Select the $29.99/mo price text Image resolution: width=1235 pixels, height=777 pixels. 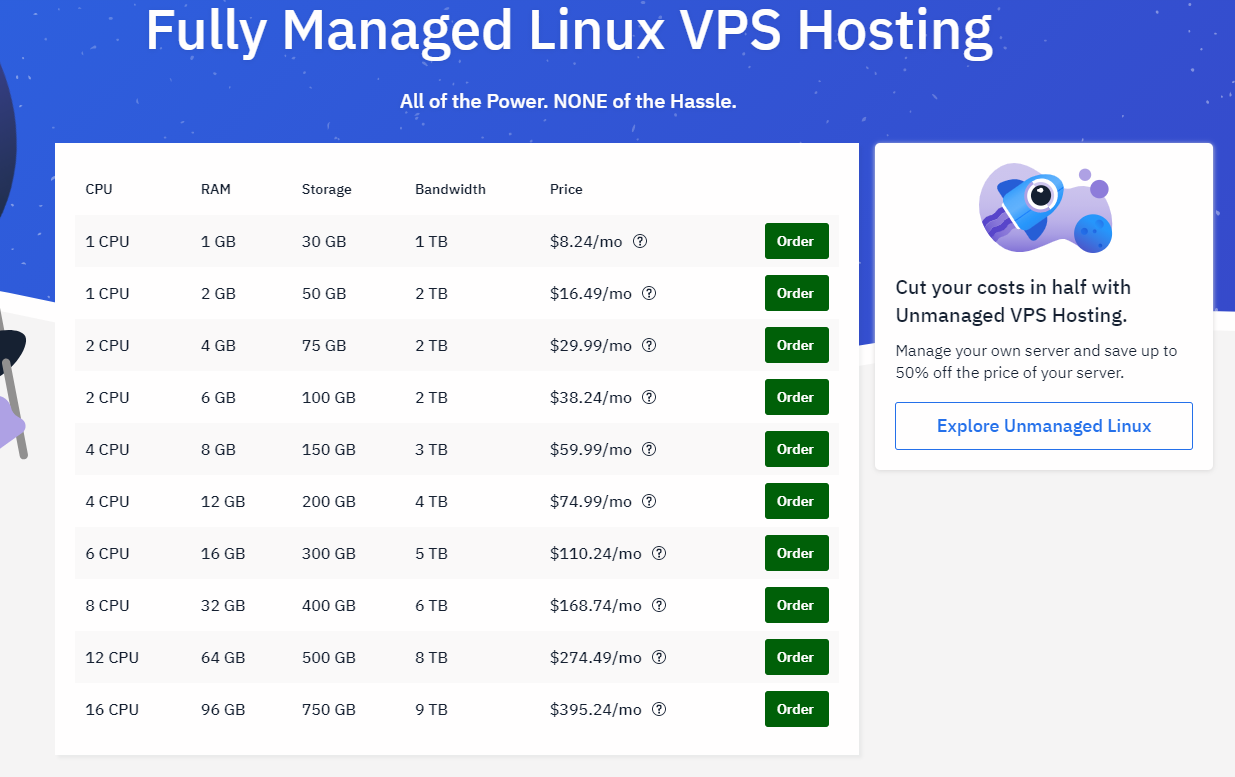(x=591, y=345)
